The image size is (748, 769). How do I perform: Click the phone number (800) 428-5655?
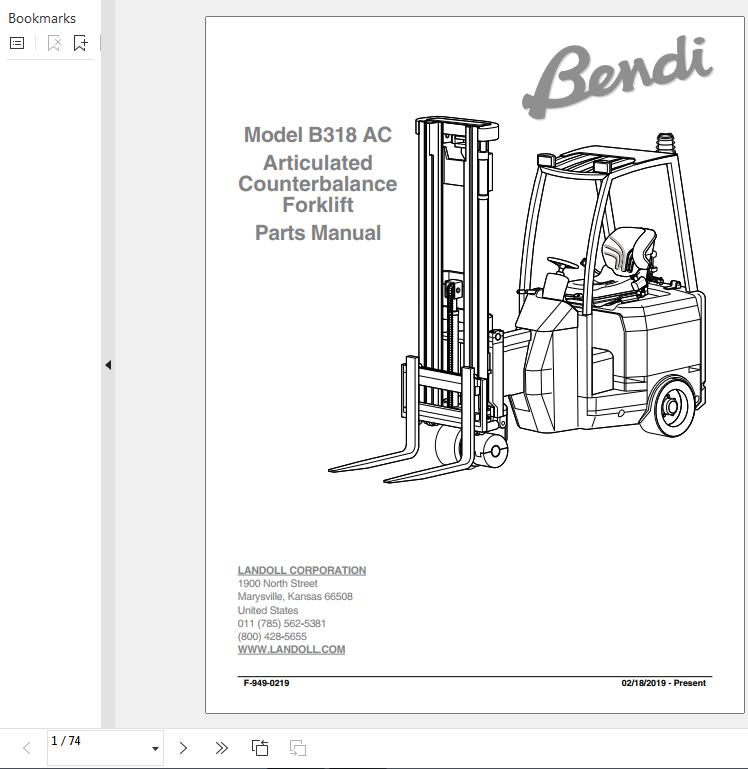272,636
